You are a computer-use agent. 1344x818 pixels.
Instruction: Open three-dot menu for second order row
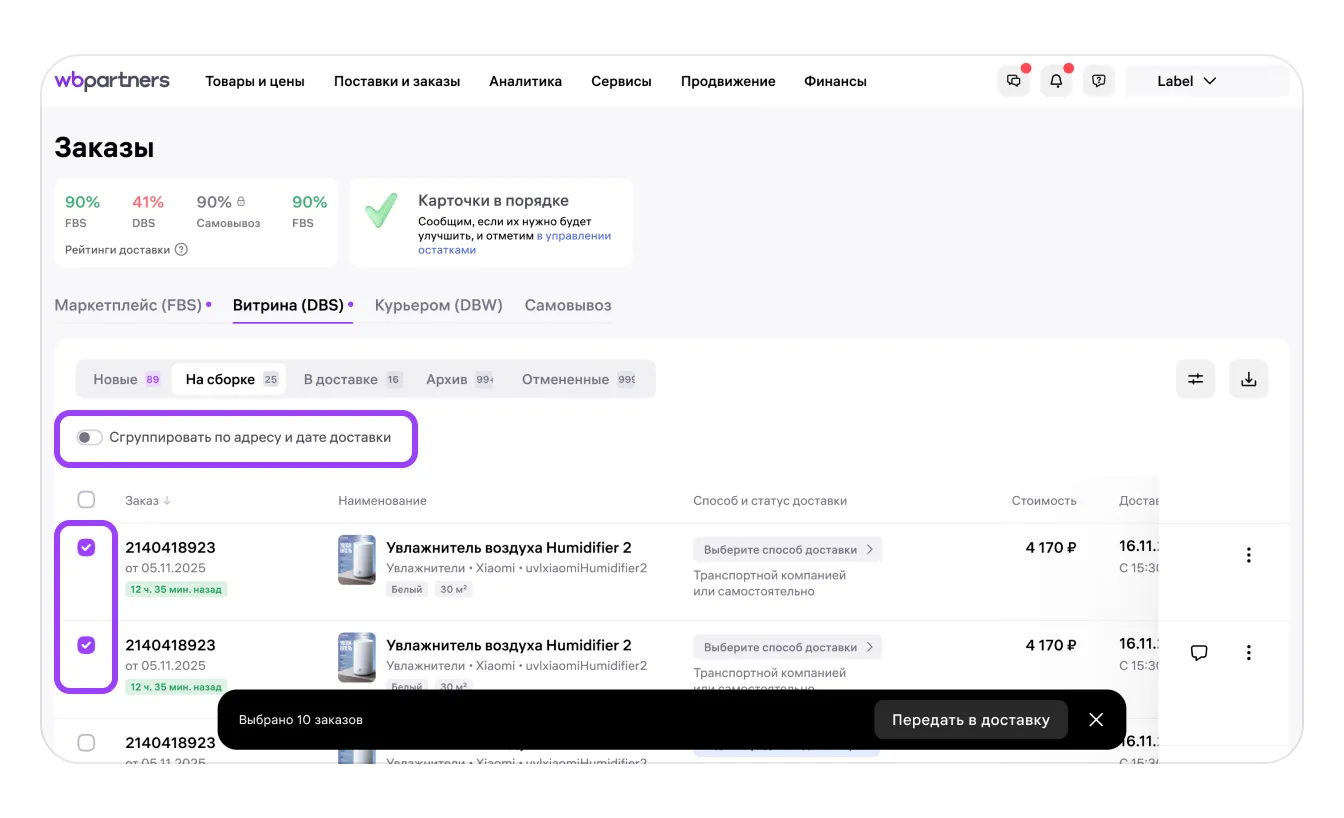(1248, 653)
